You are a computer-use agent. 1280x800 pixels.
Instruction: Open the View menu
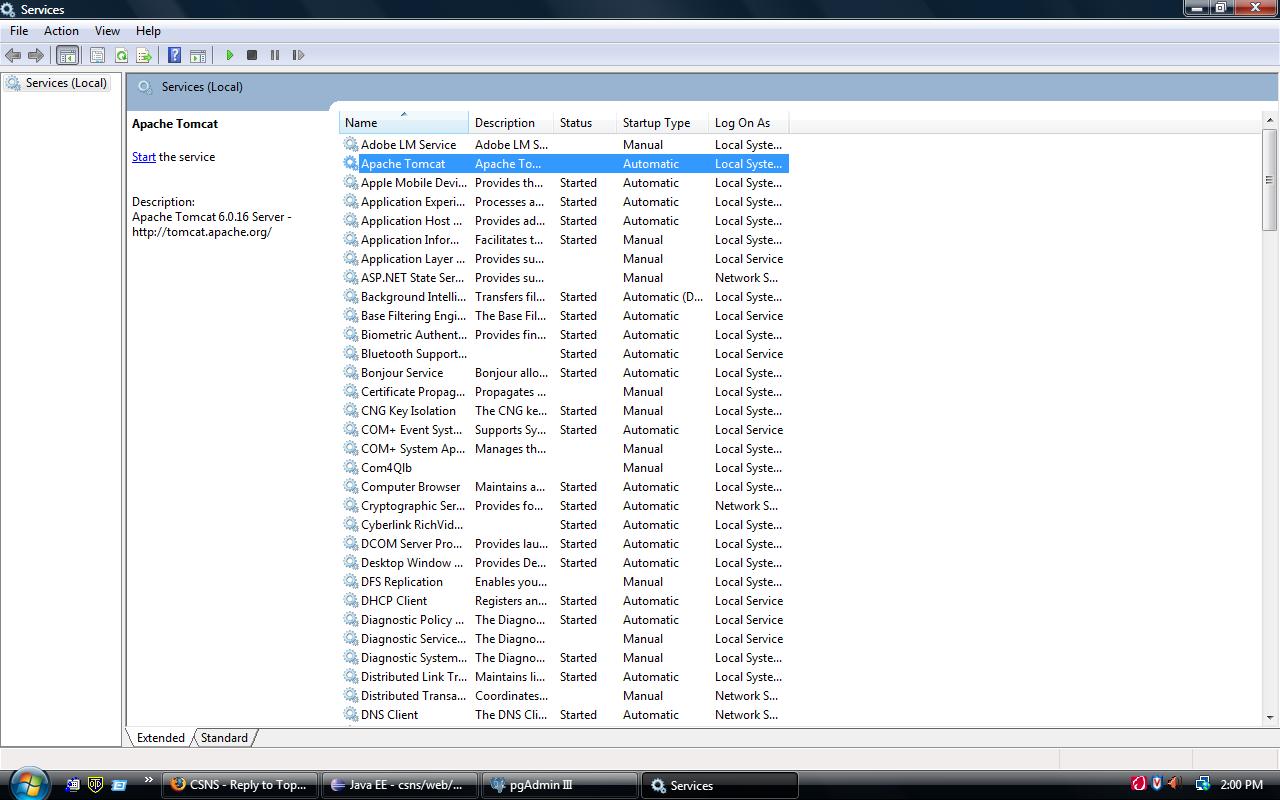(x=107, y=31)
